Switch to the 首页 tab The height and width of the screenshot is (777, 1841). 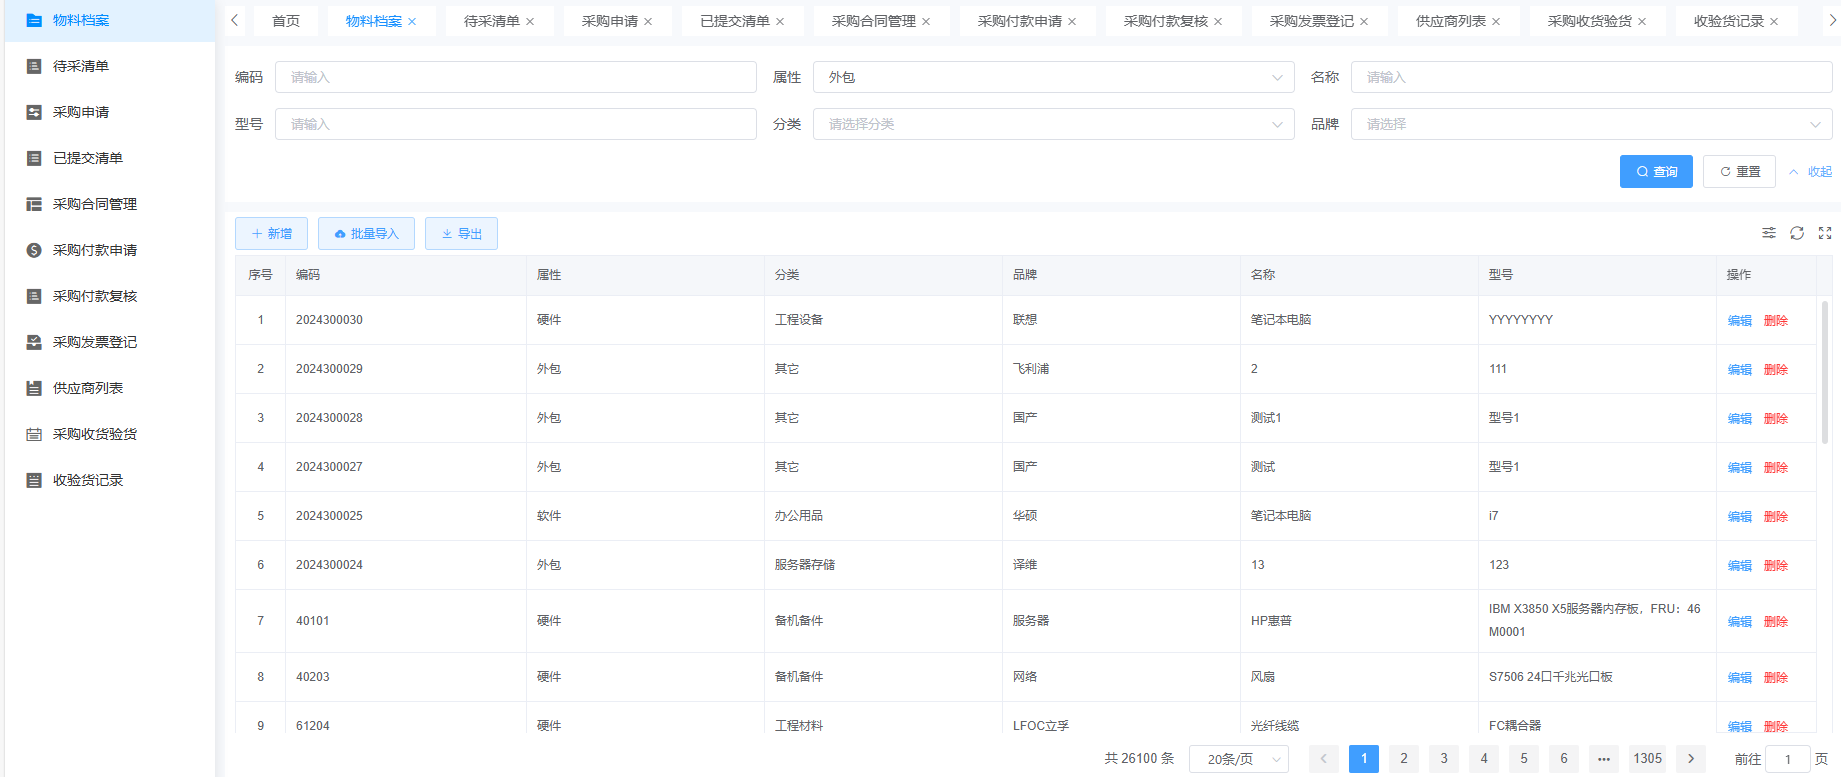tap(286, 21)
